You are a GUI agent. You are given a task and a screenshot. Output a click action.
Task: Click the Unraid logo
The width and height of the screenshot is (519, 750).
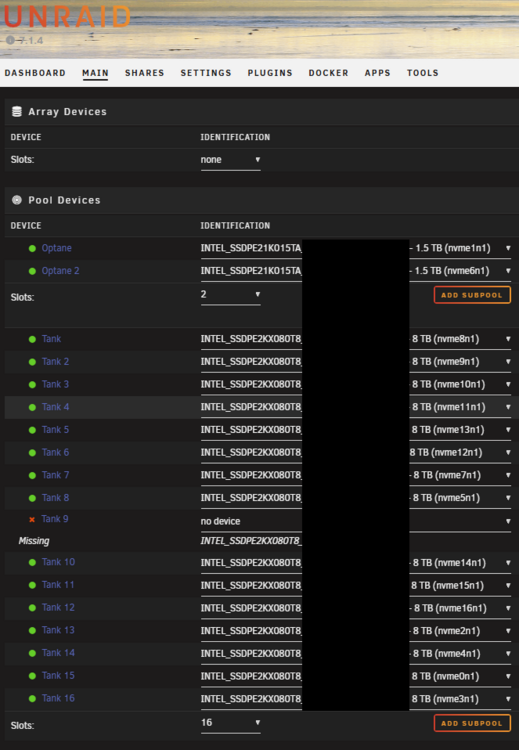point(67,17)
